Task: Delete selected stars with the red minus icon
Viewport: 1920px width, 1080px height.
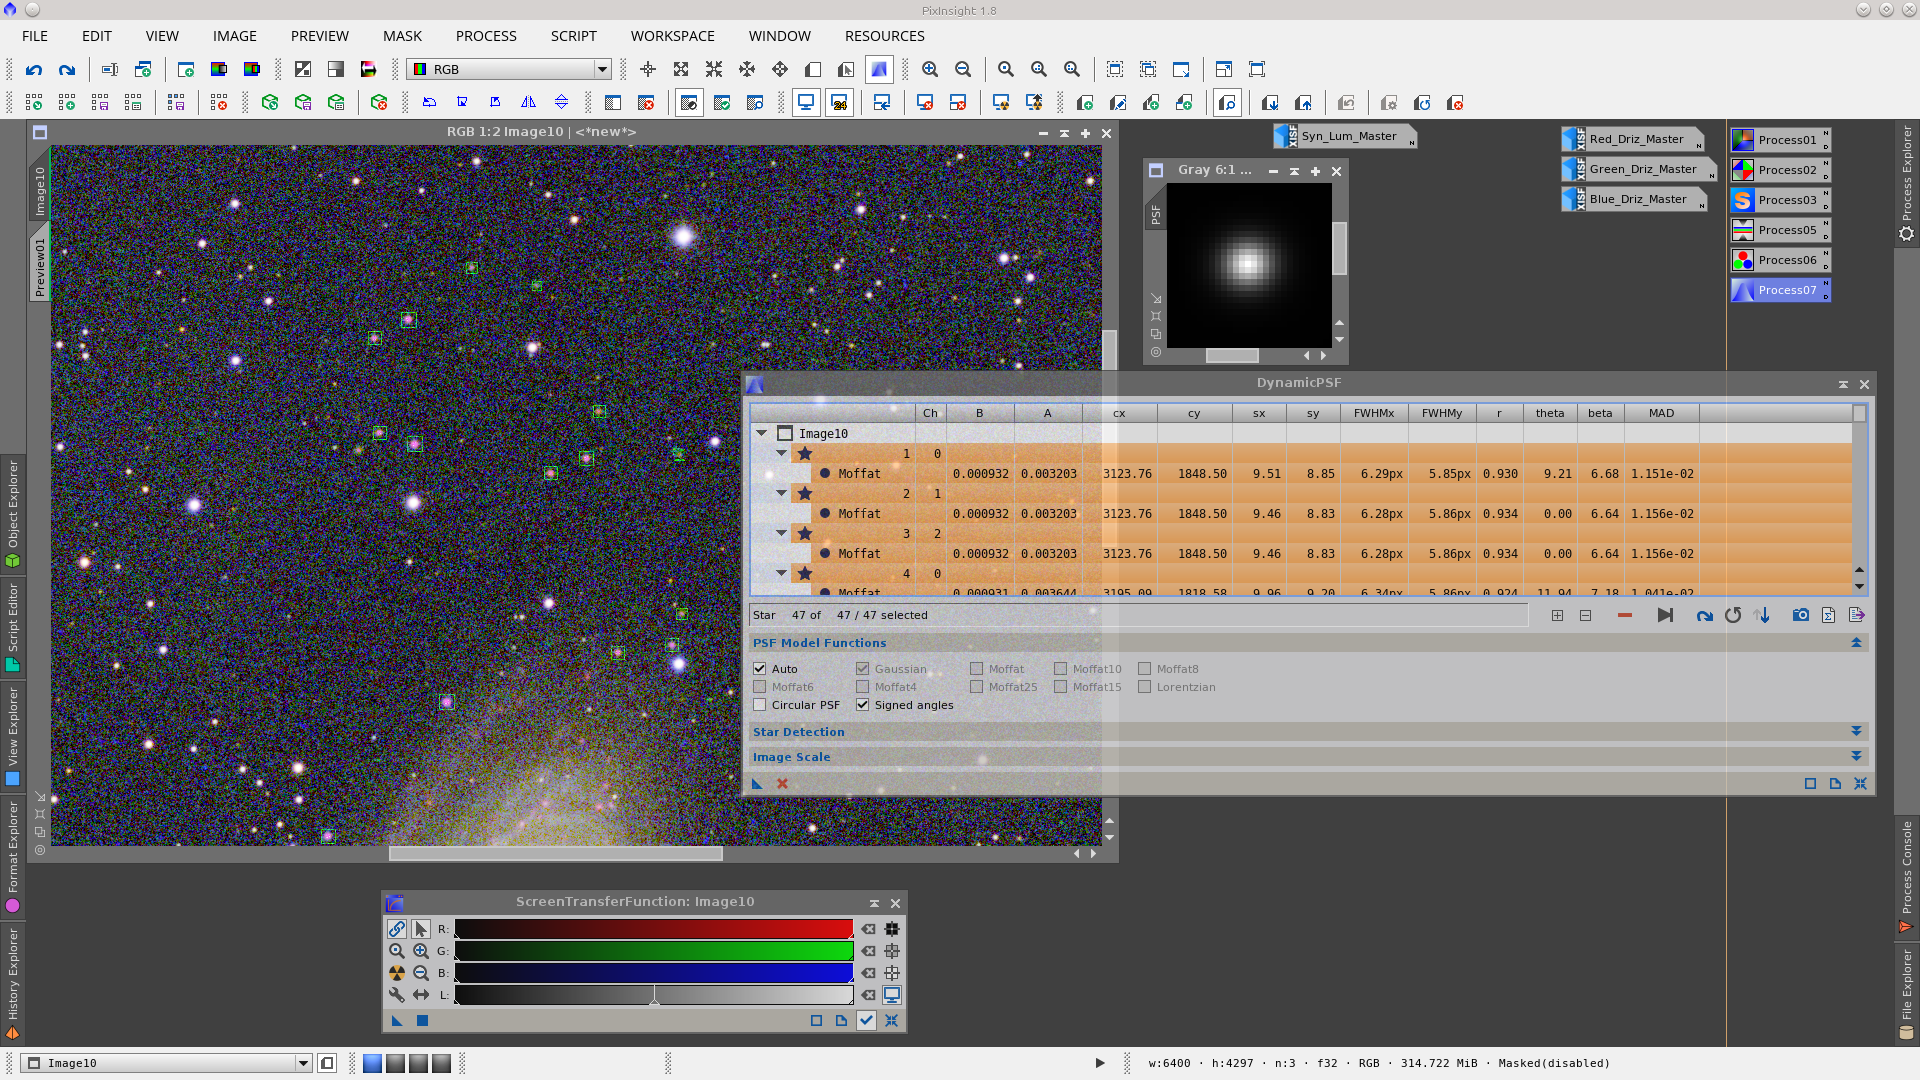Action: point(1625,615)
